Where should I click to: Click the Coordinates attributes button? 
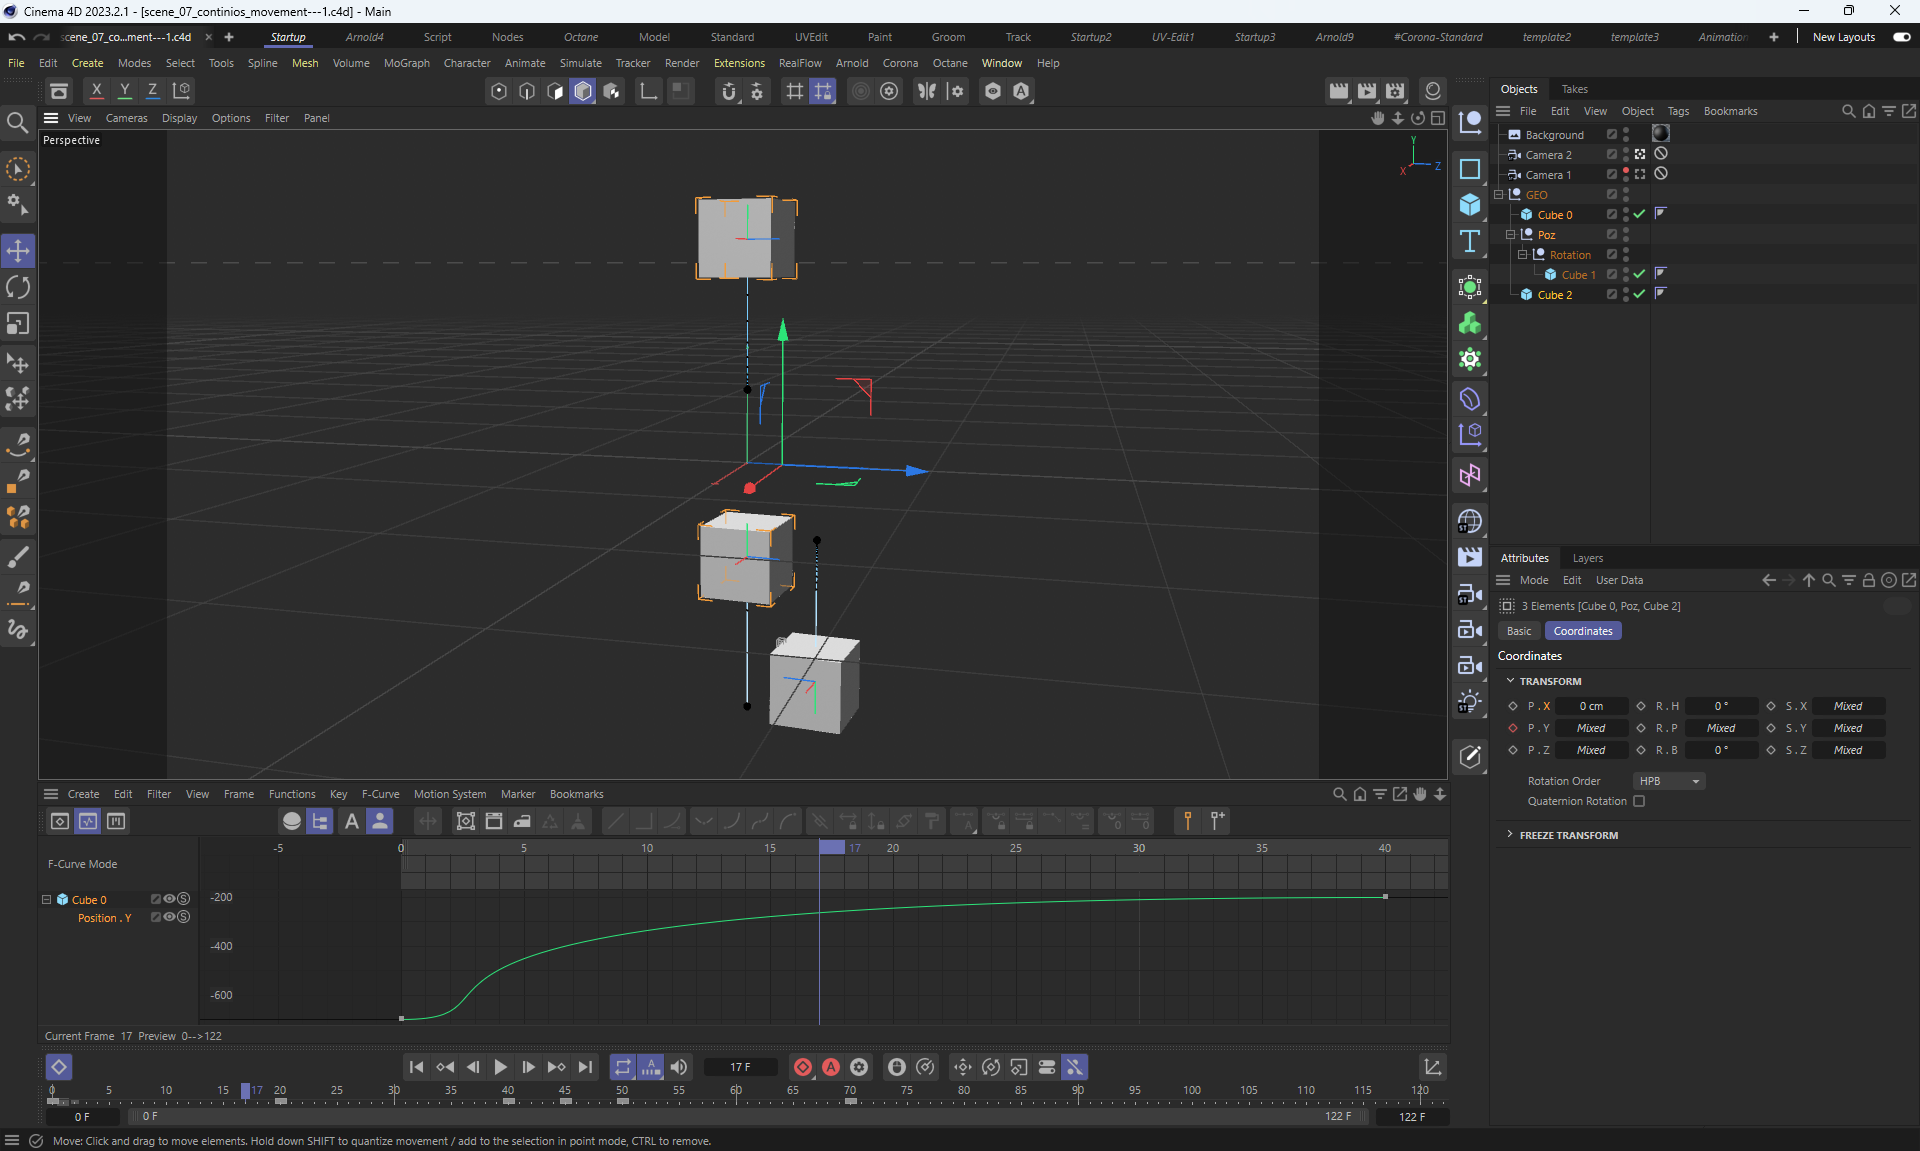point(1582,631)
